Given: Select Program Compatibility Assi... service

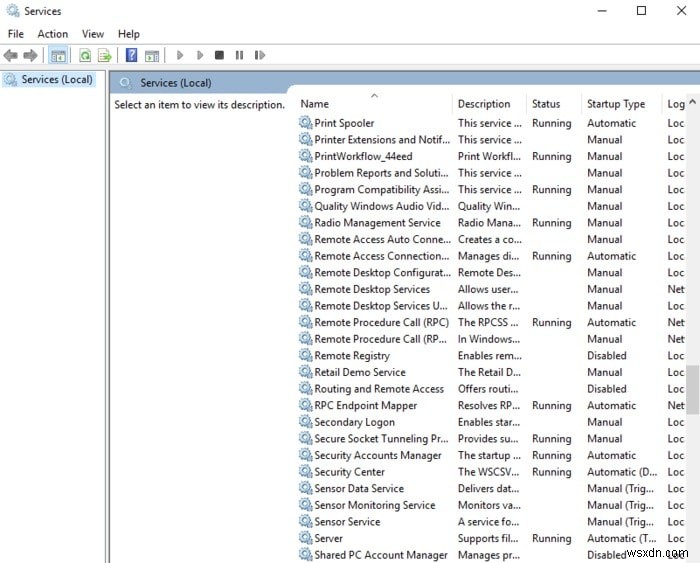Looking at the screenshot, I should (x=381, y=189).
